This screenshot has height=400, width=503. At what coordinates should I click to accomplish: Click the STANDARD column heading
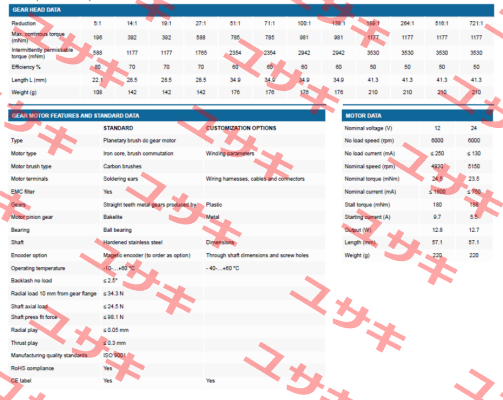pos(118,128)
